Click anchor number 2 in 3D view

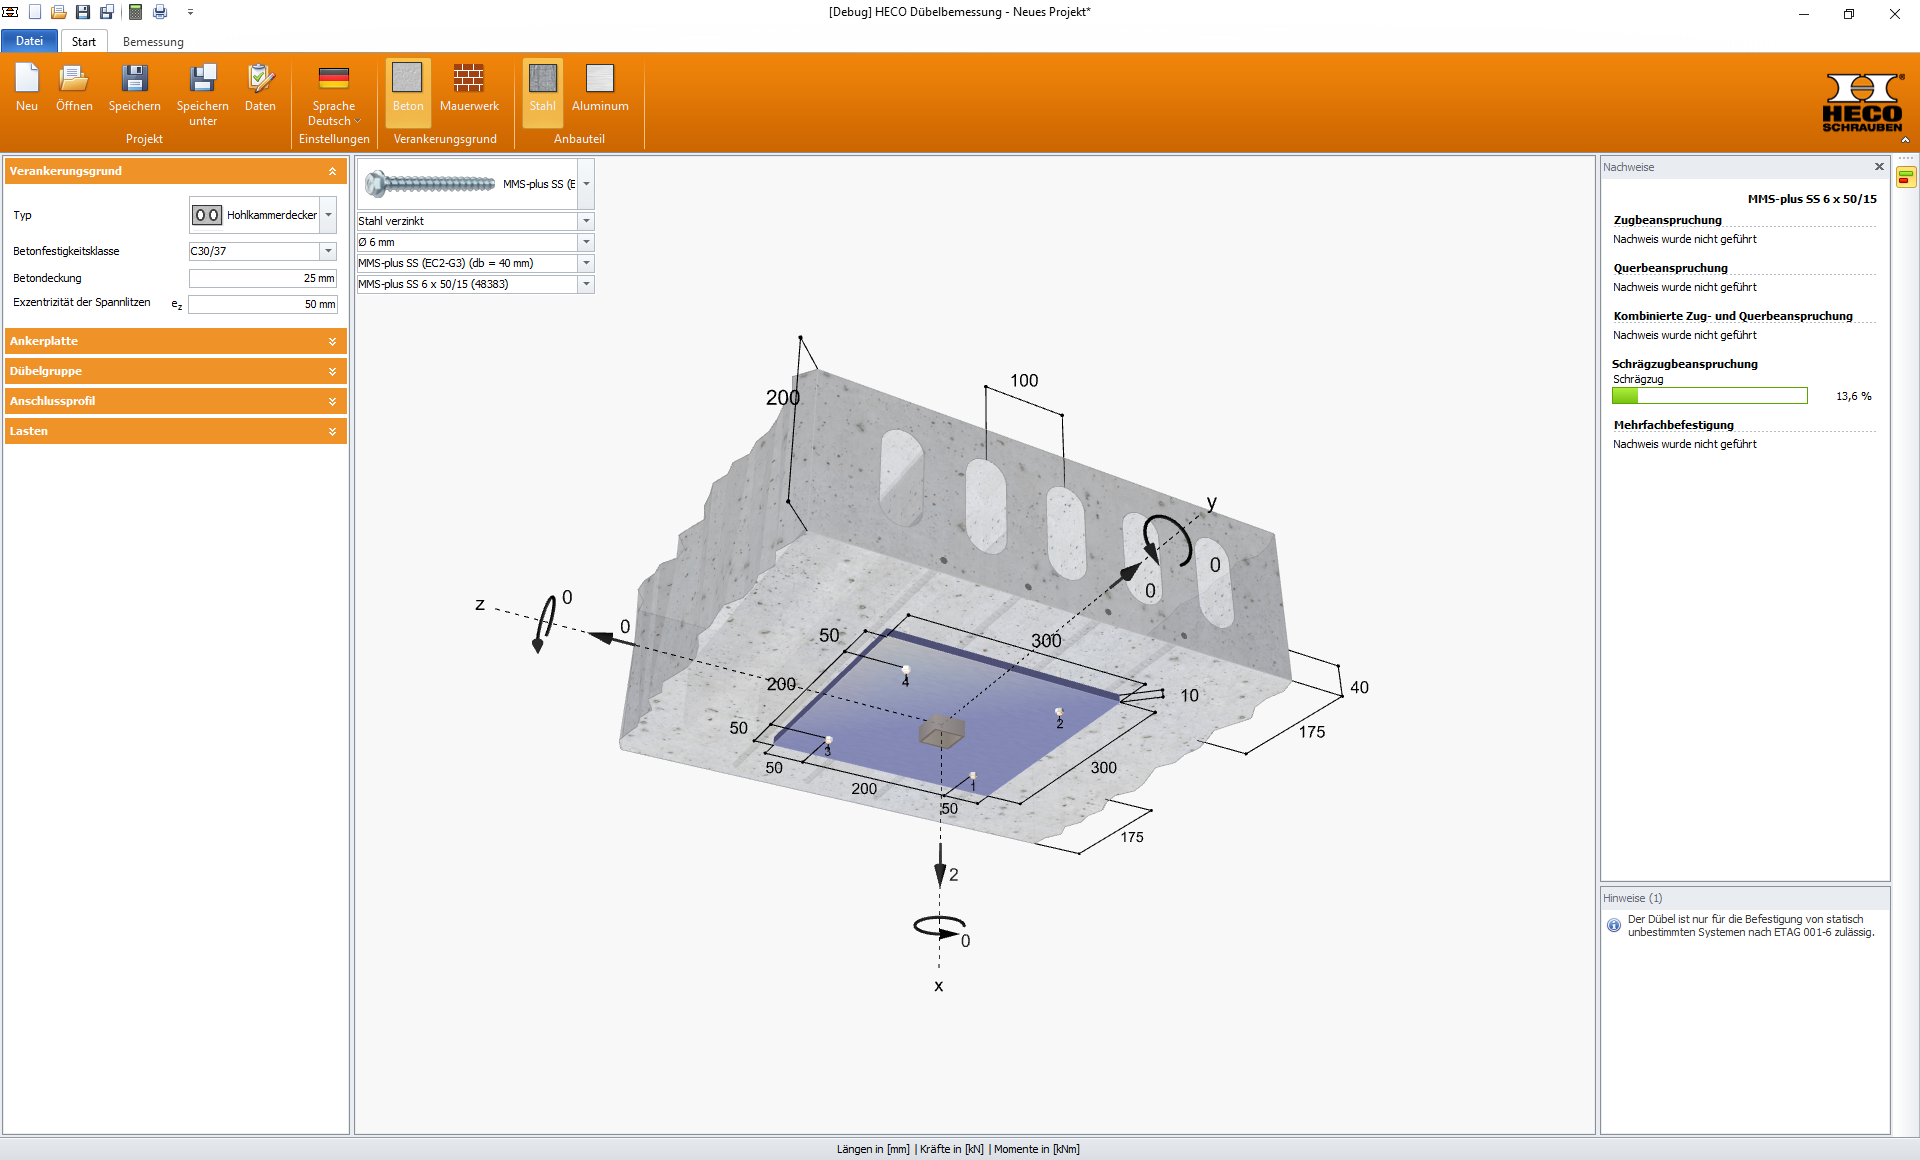[x=1059, y=719]
